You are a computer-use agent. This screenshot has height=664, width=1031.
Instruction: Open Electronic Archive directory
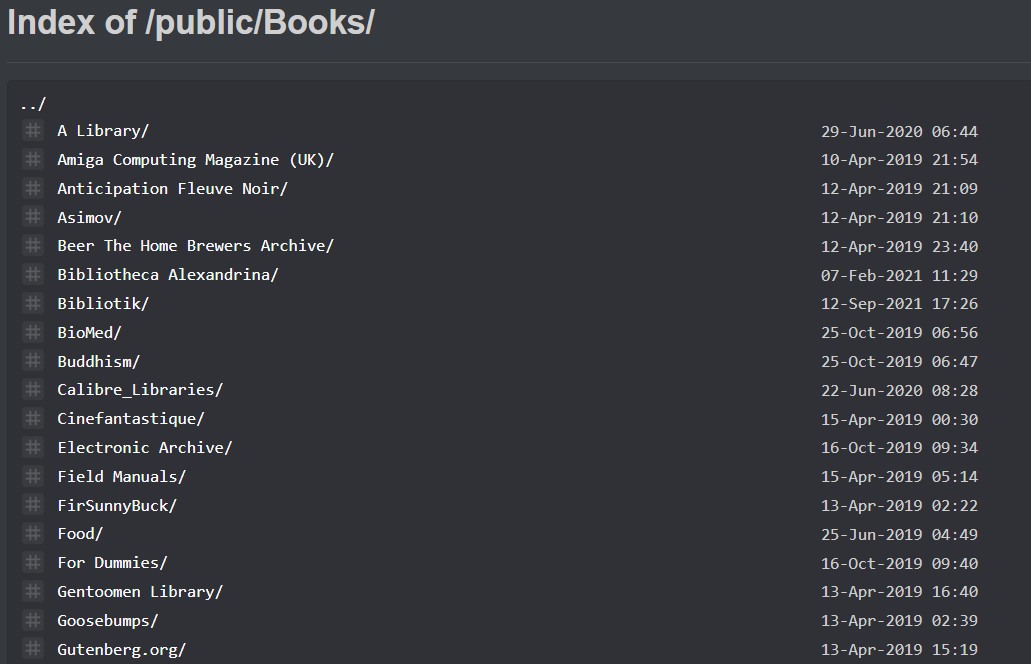(145, 448)
